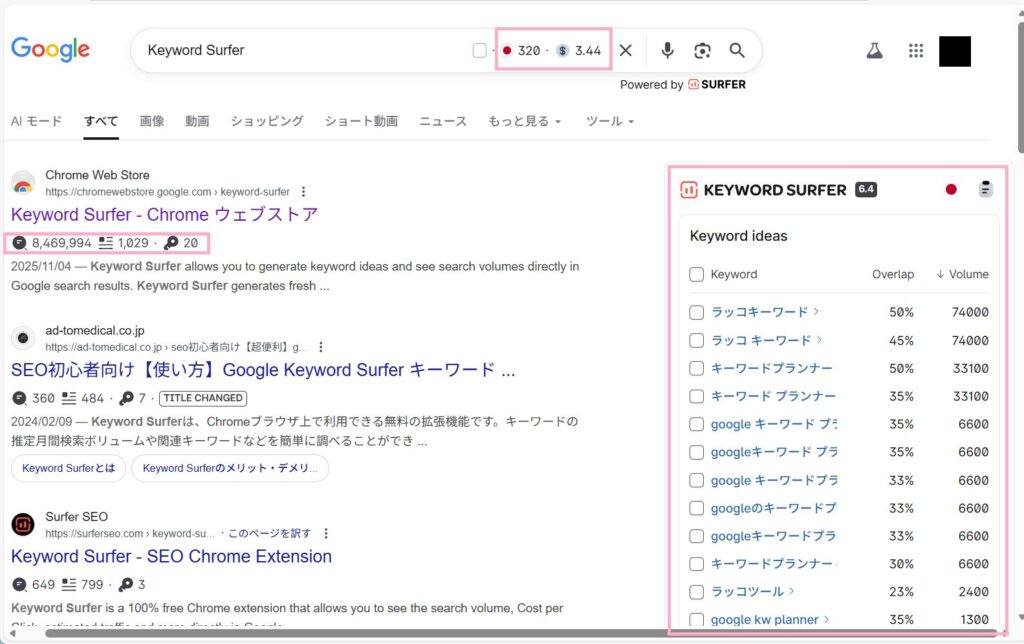This screenshot has height=644, width=1024.
Task: Open Search Labs flask icon
Action: 874,51
